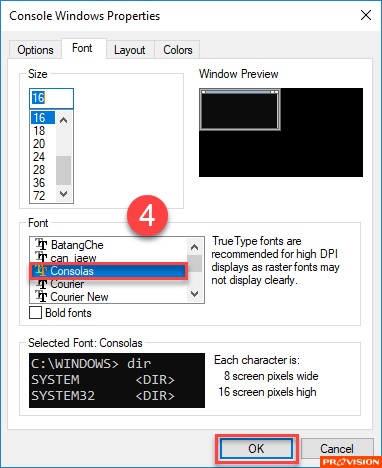Image resolution: width=382 pixels, height=468 pixels.
Task: Enable the Bold fonts checkbox
Action: coord(36,313)
